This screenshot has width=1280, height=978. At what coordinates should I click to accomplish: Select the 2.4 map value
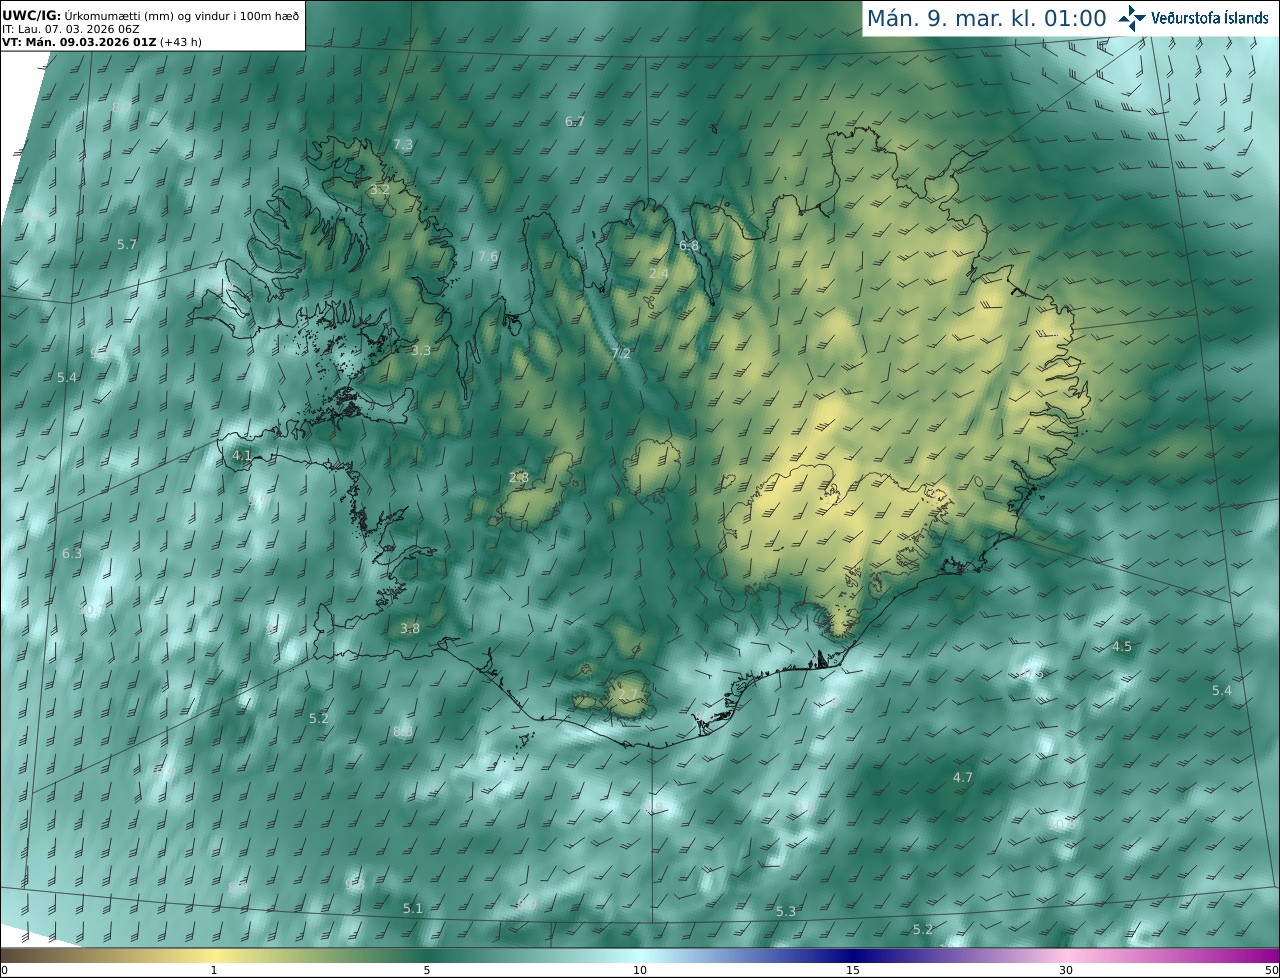[659, 273]
